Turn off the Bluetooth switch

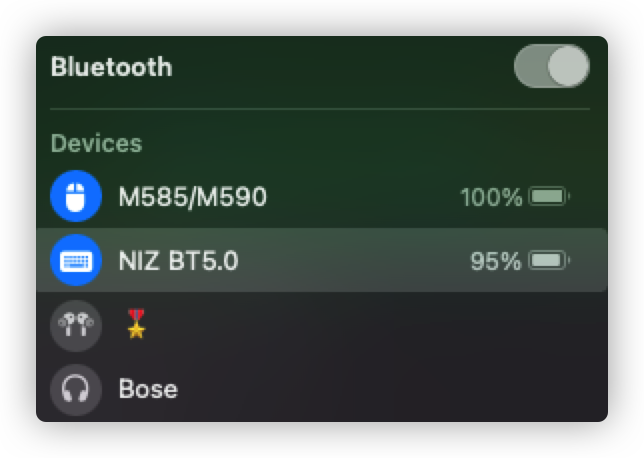pyautogui.click(x=551, y=67)
